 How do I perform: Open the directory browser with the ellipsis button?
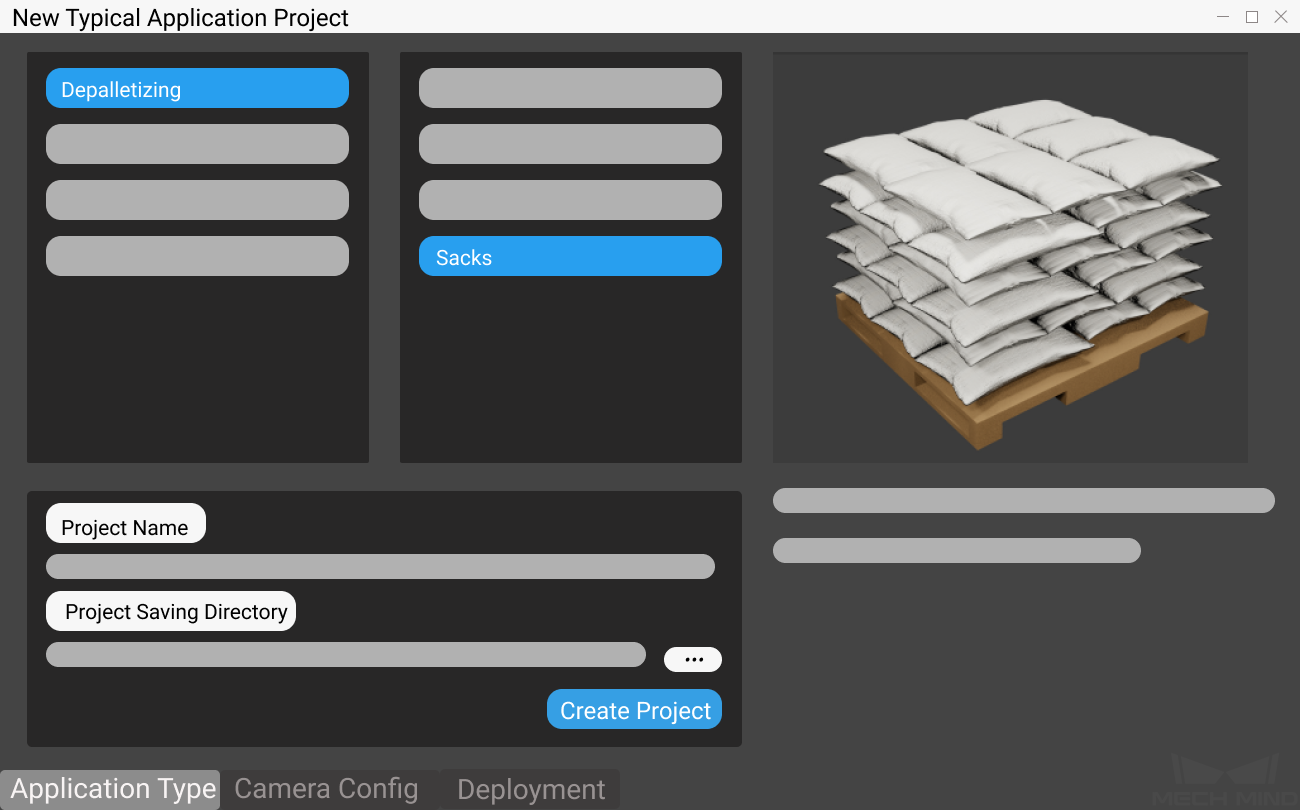(x=693, y=658)
